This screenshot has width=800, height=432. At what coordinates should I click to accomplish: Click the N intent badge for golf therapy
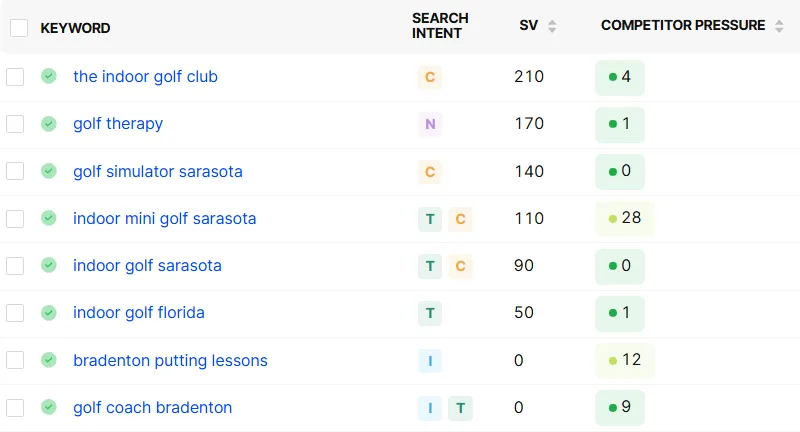point(430,124)
